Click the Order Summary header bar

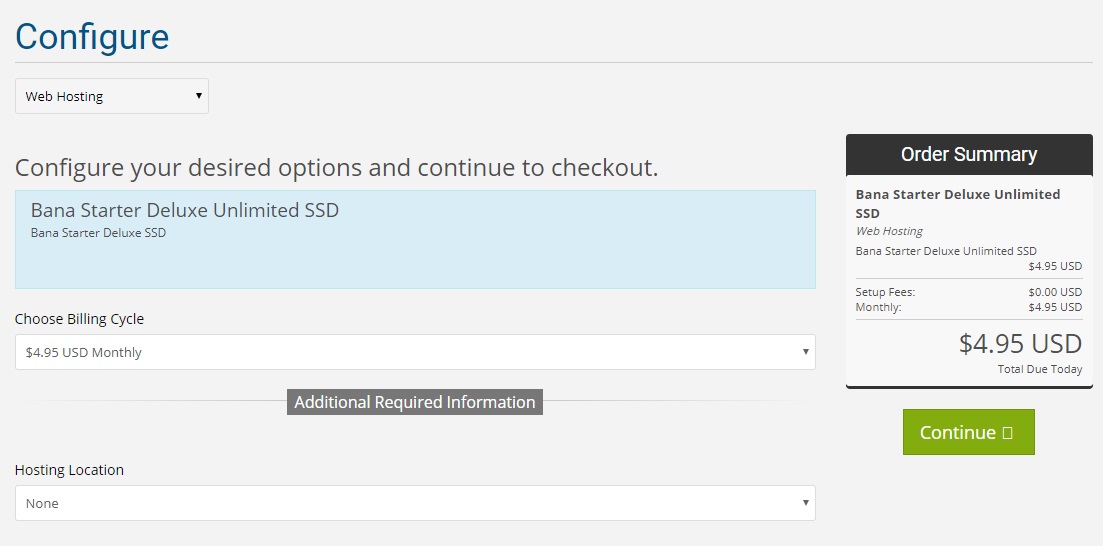[x=969, y=154]
